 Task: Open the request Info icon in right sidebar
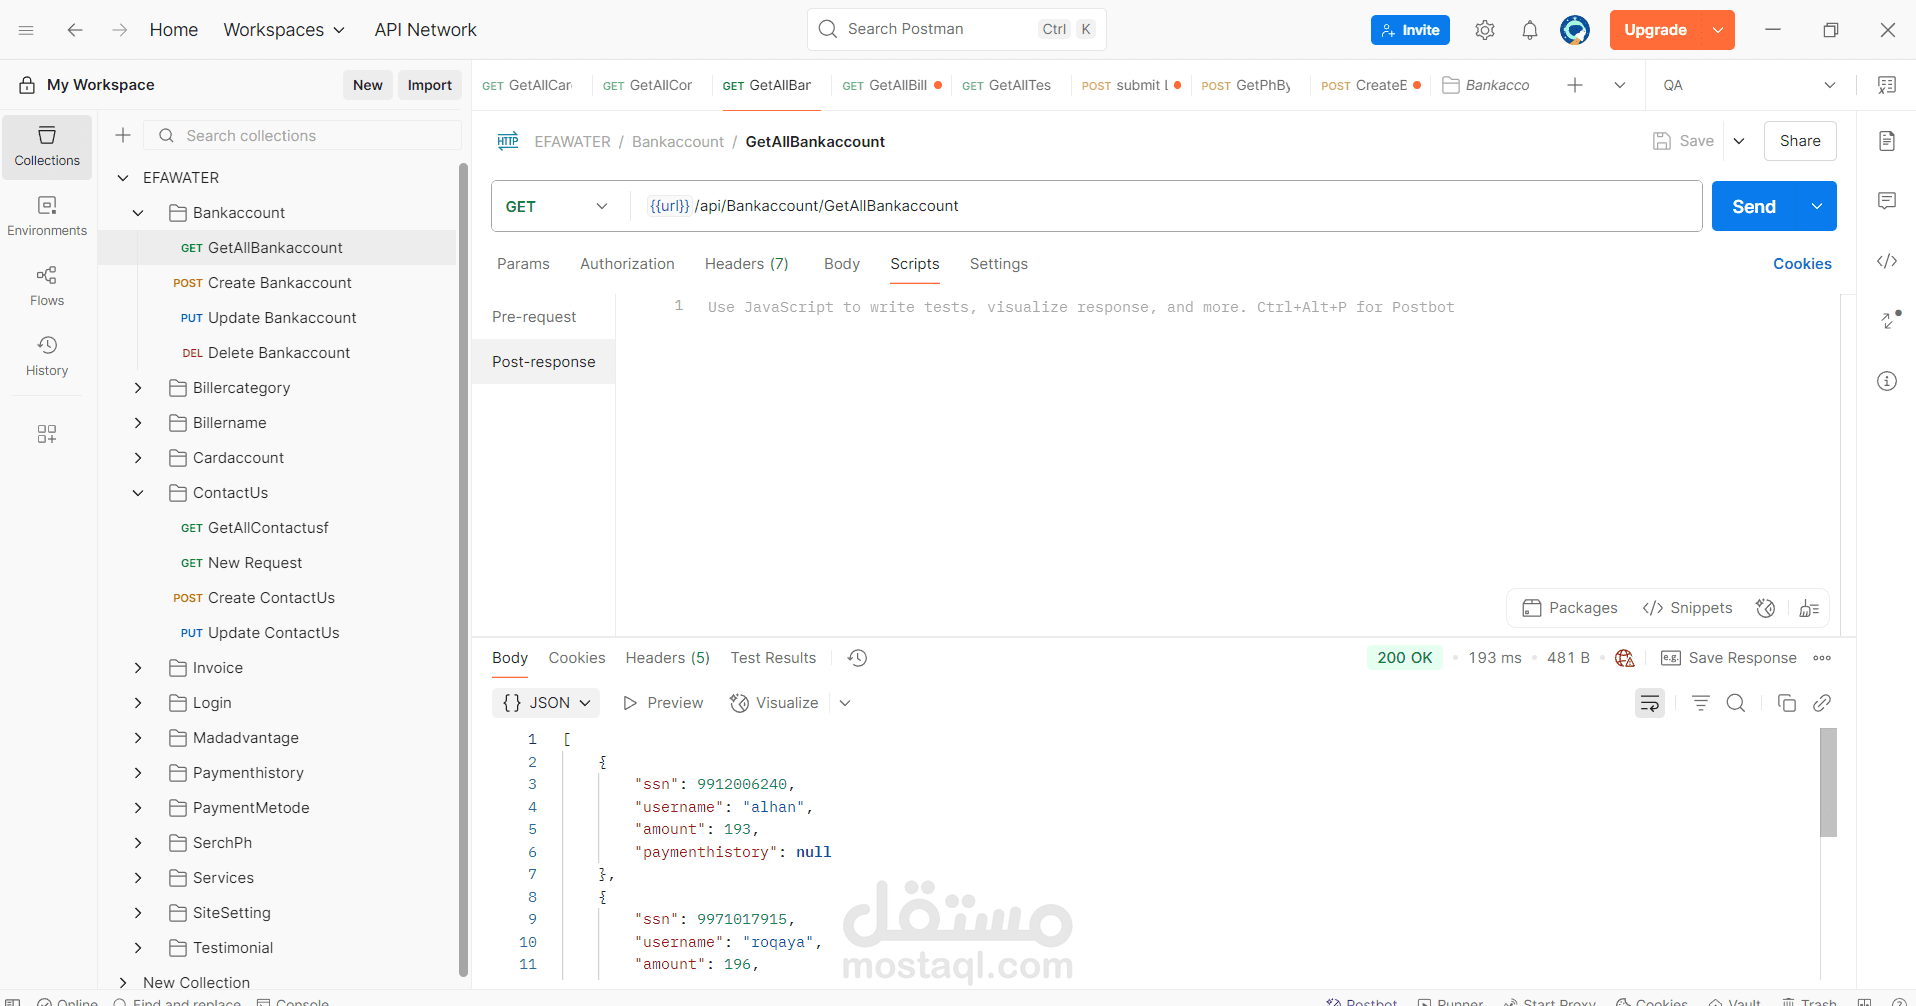point(1887,381)
